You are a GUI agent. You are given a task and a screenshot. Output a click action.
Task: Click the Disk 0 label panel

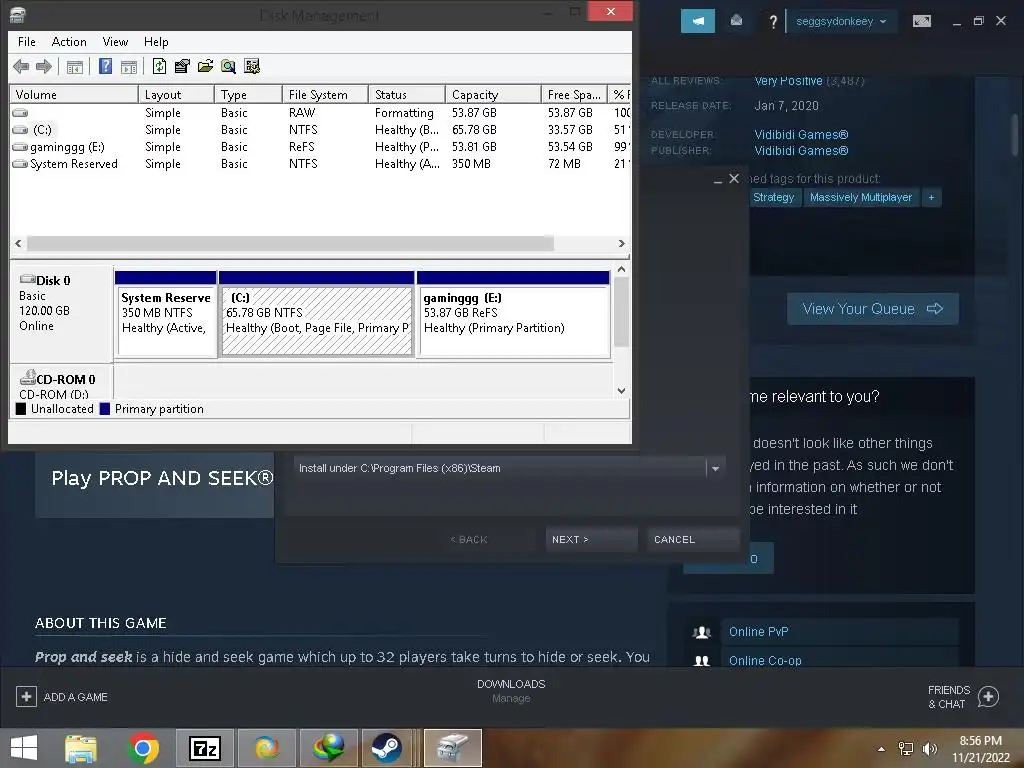61,313
